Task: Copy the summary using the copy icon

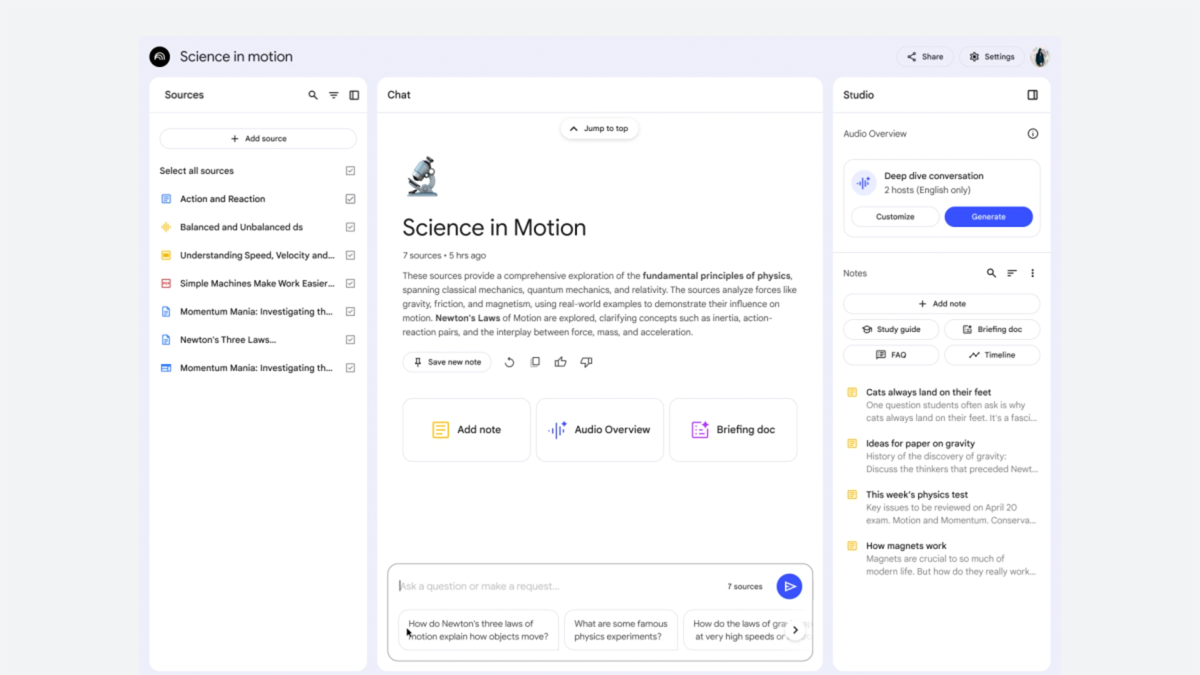Action: tap(534, 362)
